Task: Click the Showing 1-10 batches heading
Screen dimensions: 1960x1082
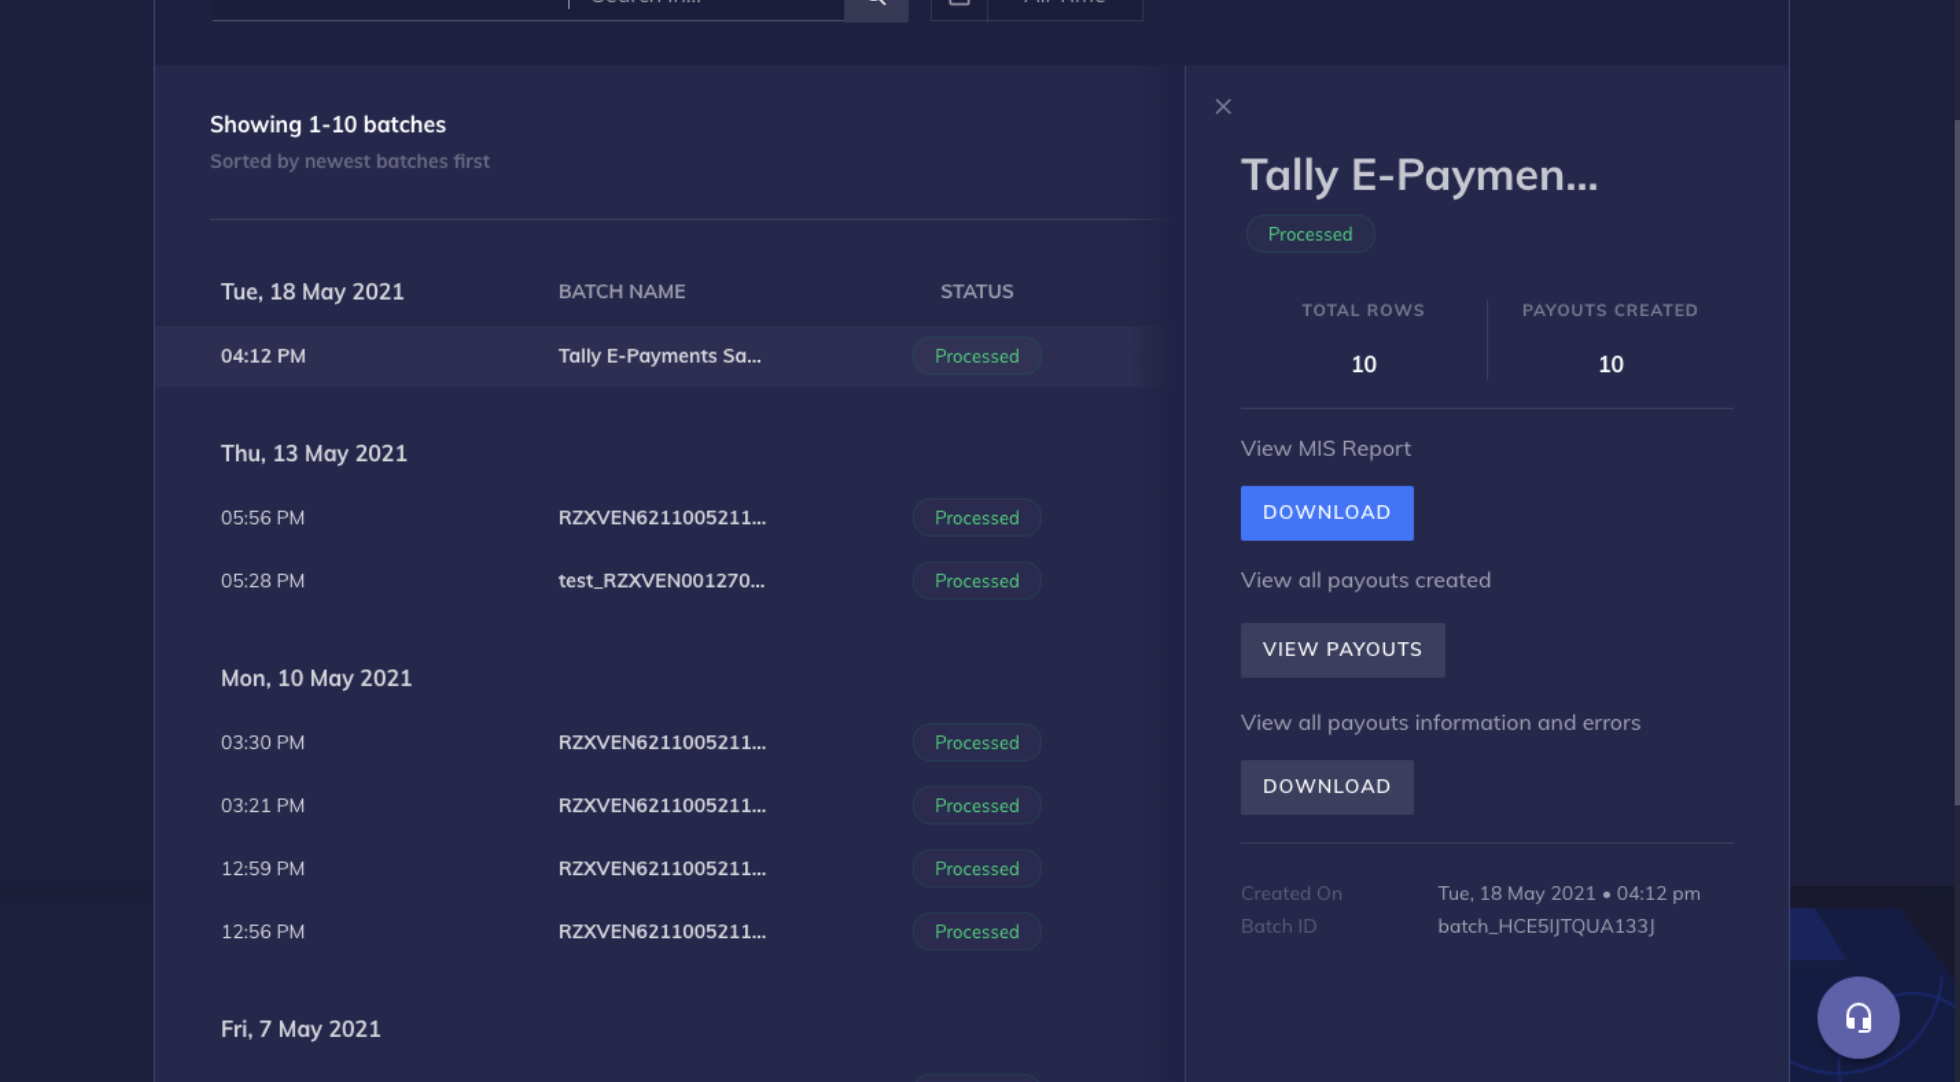Action: pos(328,125)
